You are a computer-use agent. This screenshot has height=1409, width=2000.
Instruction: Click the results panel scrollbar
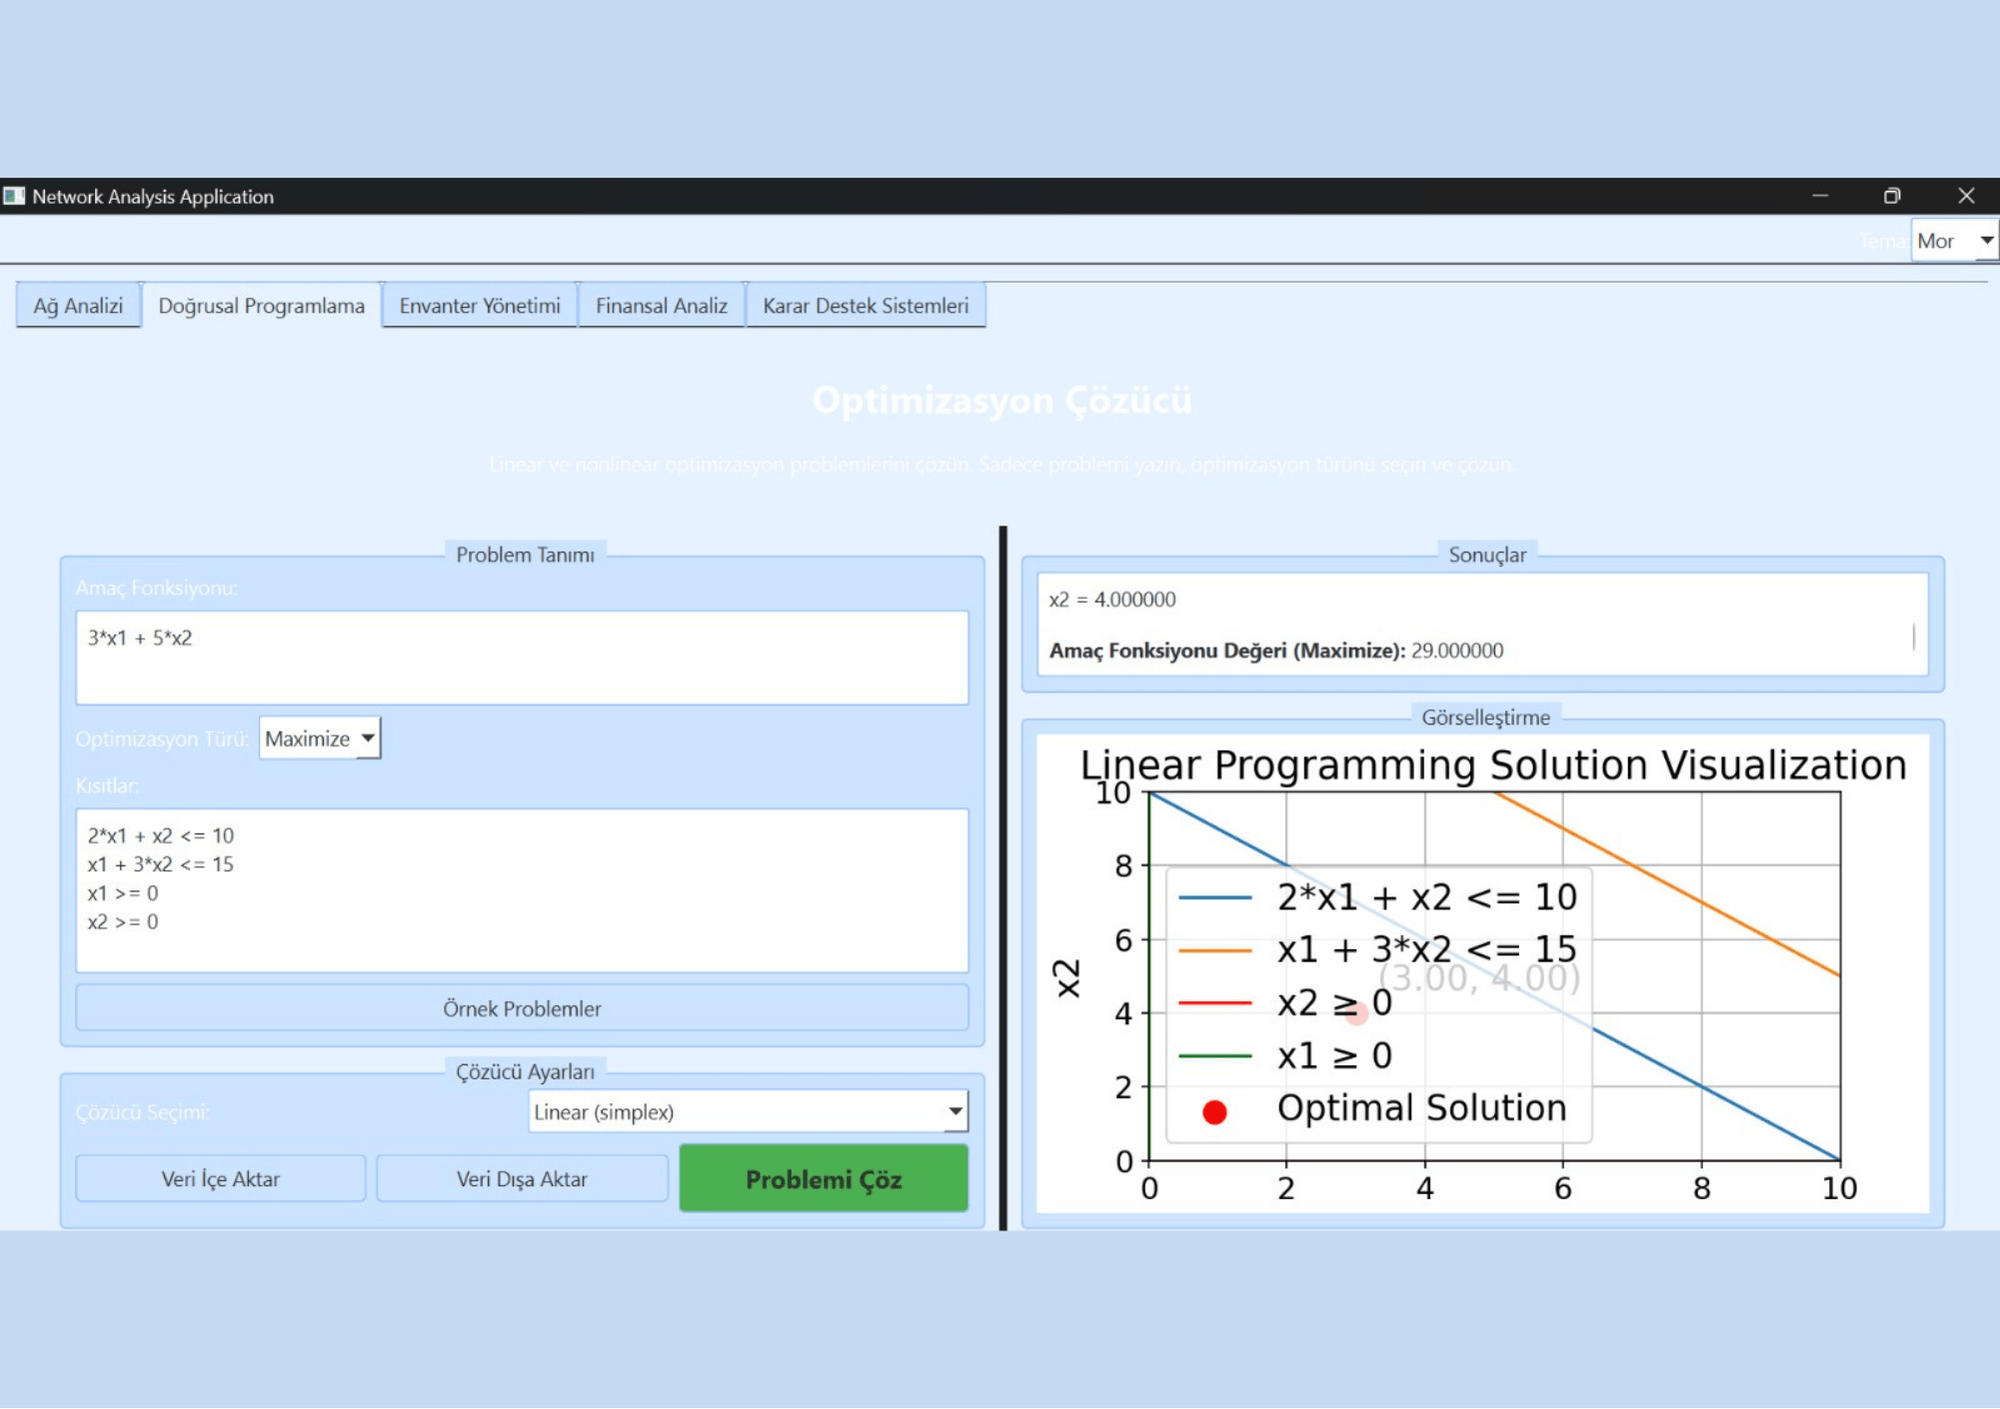[1914, 637]
